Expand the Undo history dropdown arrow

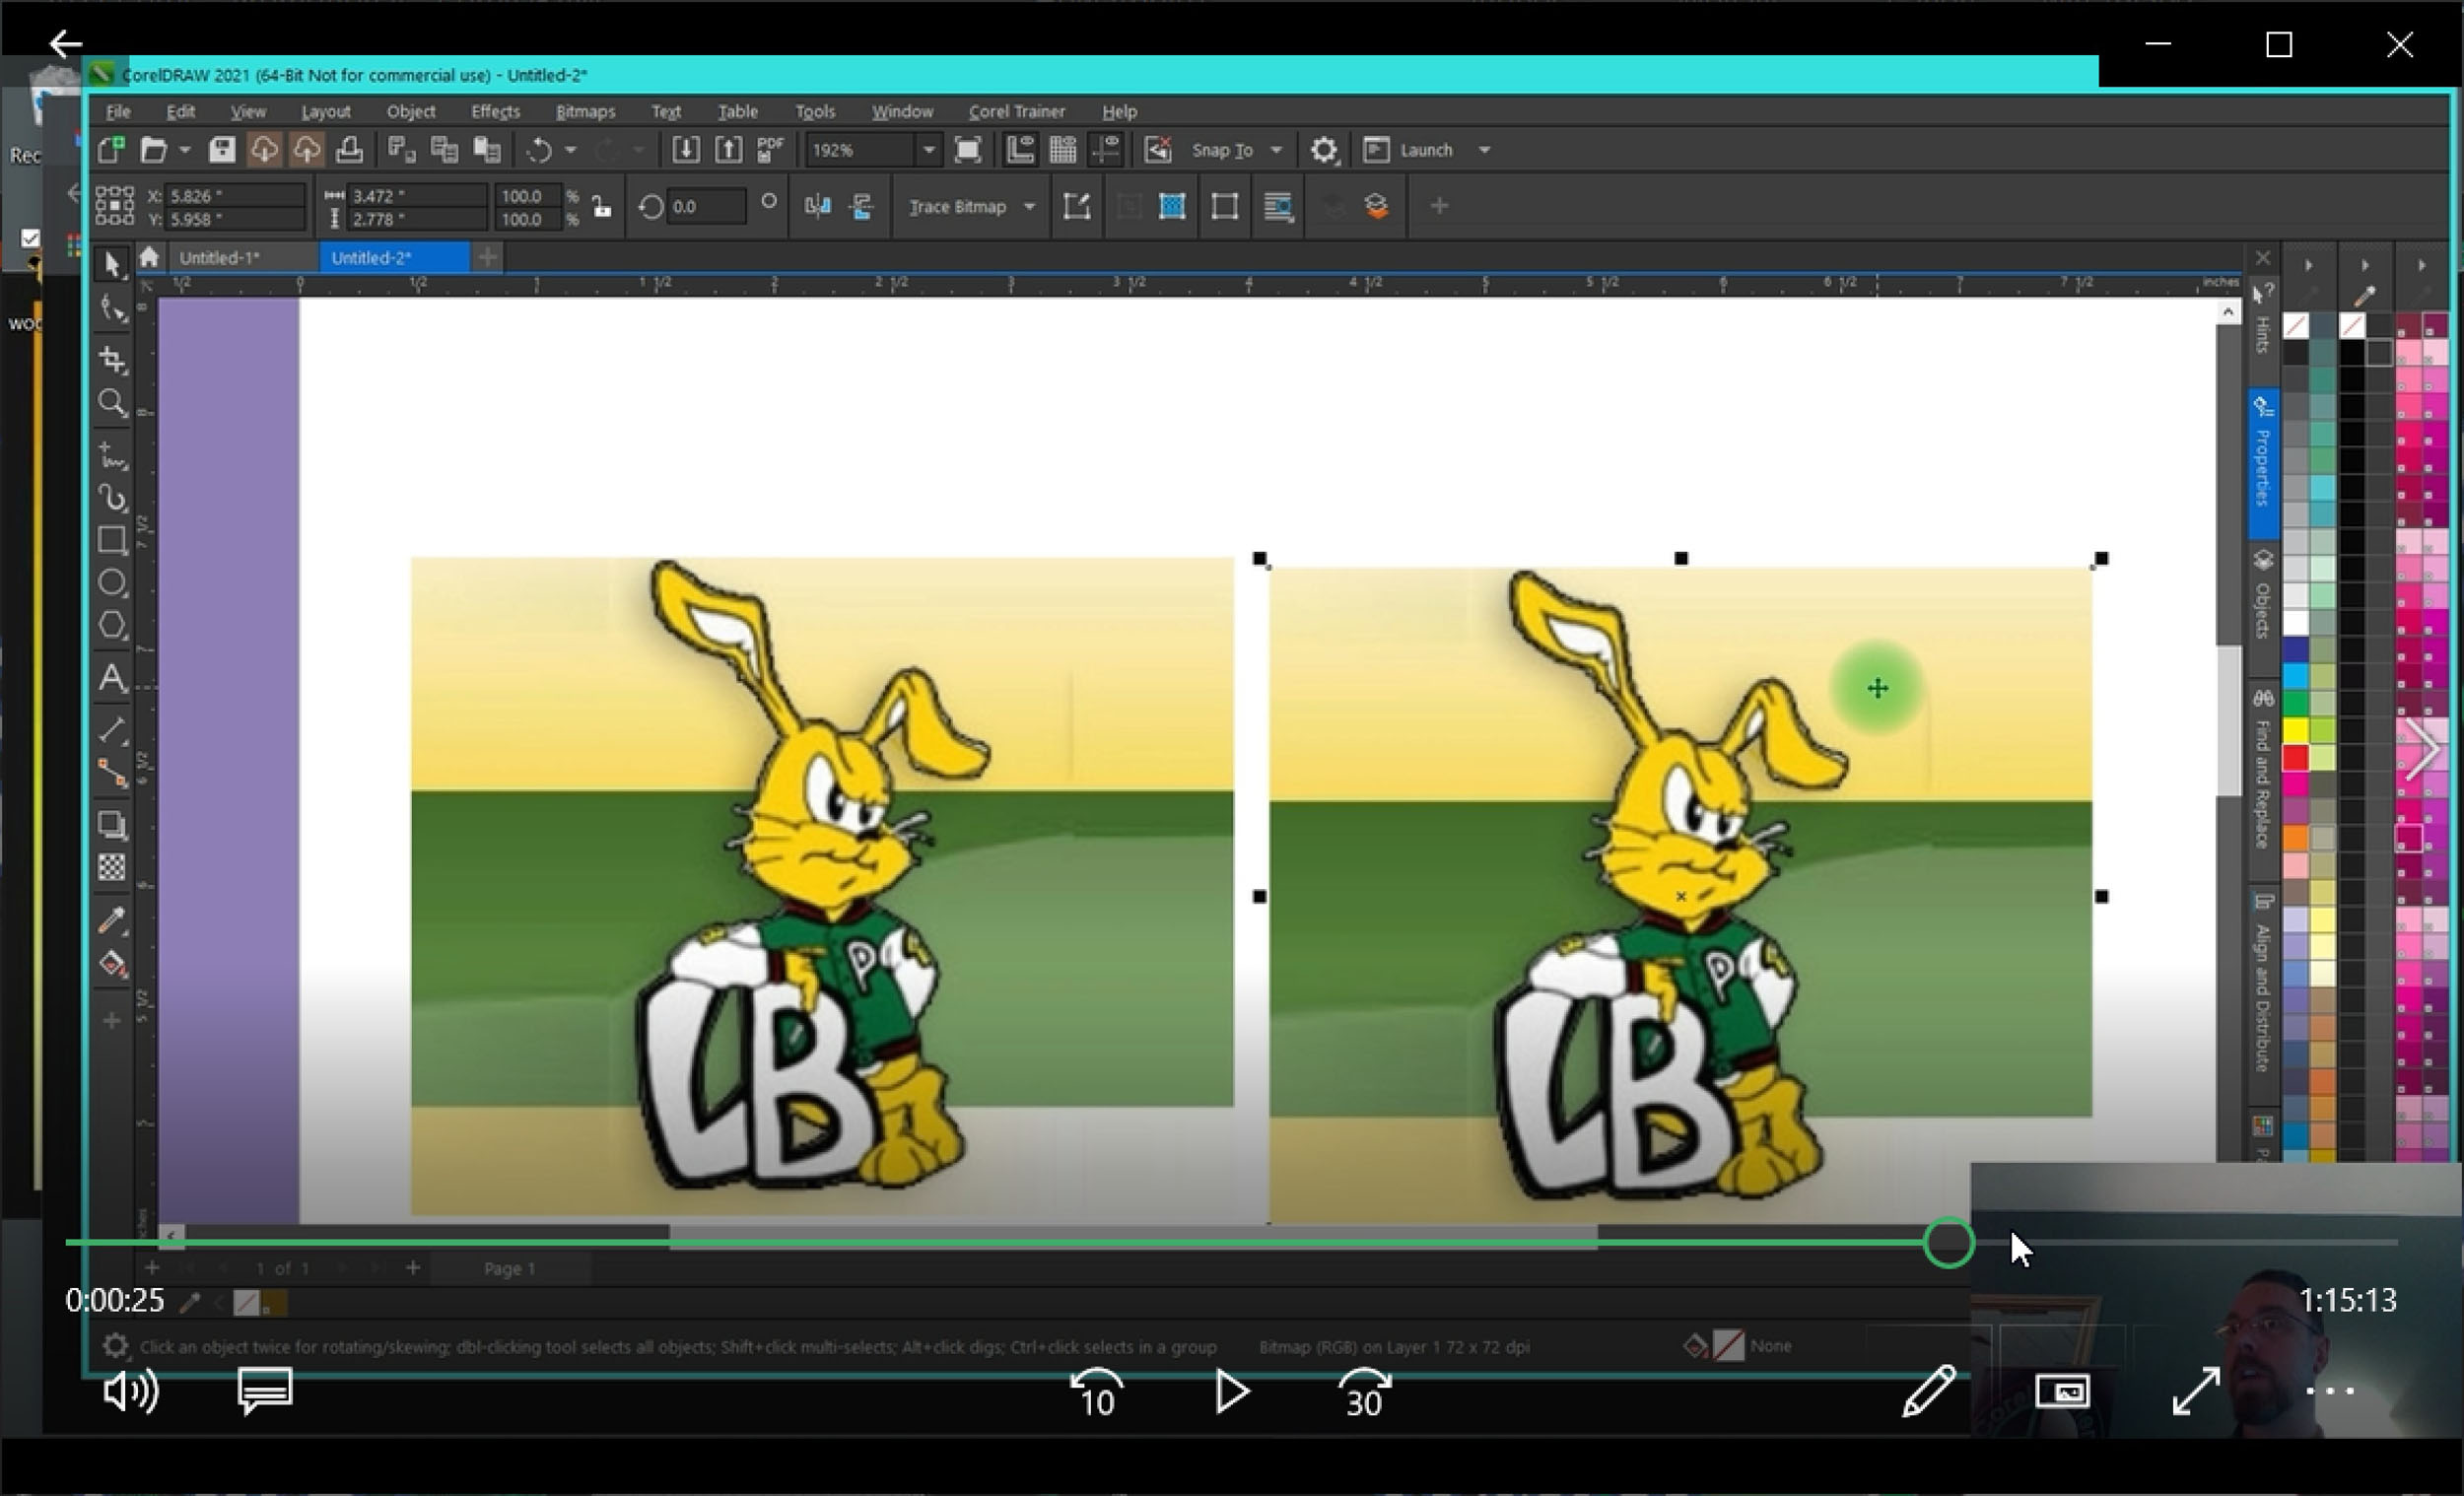coord(570,150)
